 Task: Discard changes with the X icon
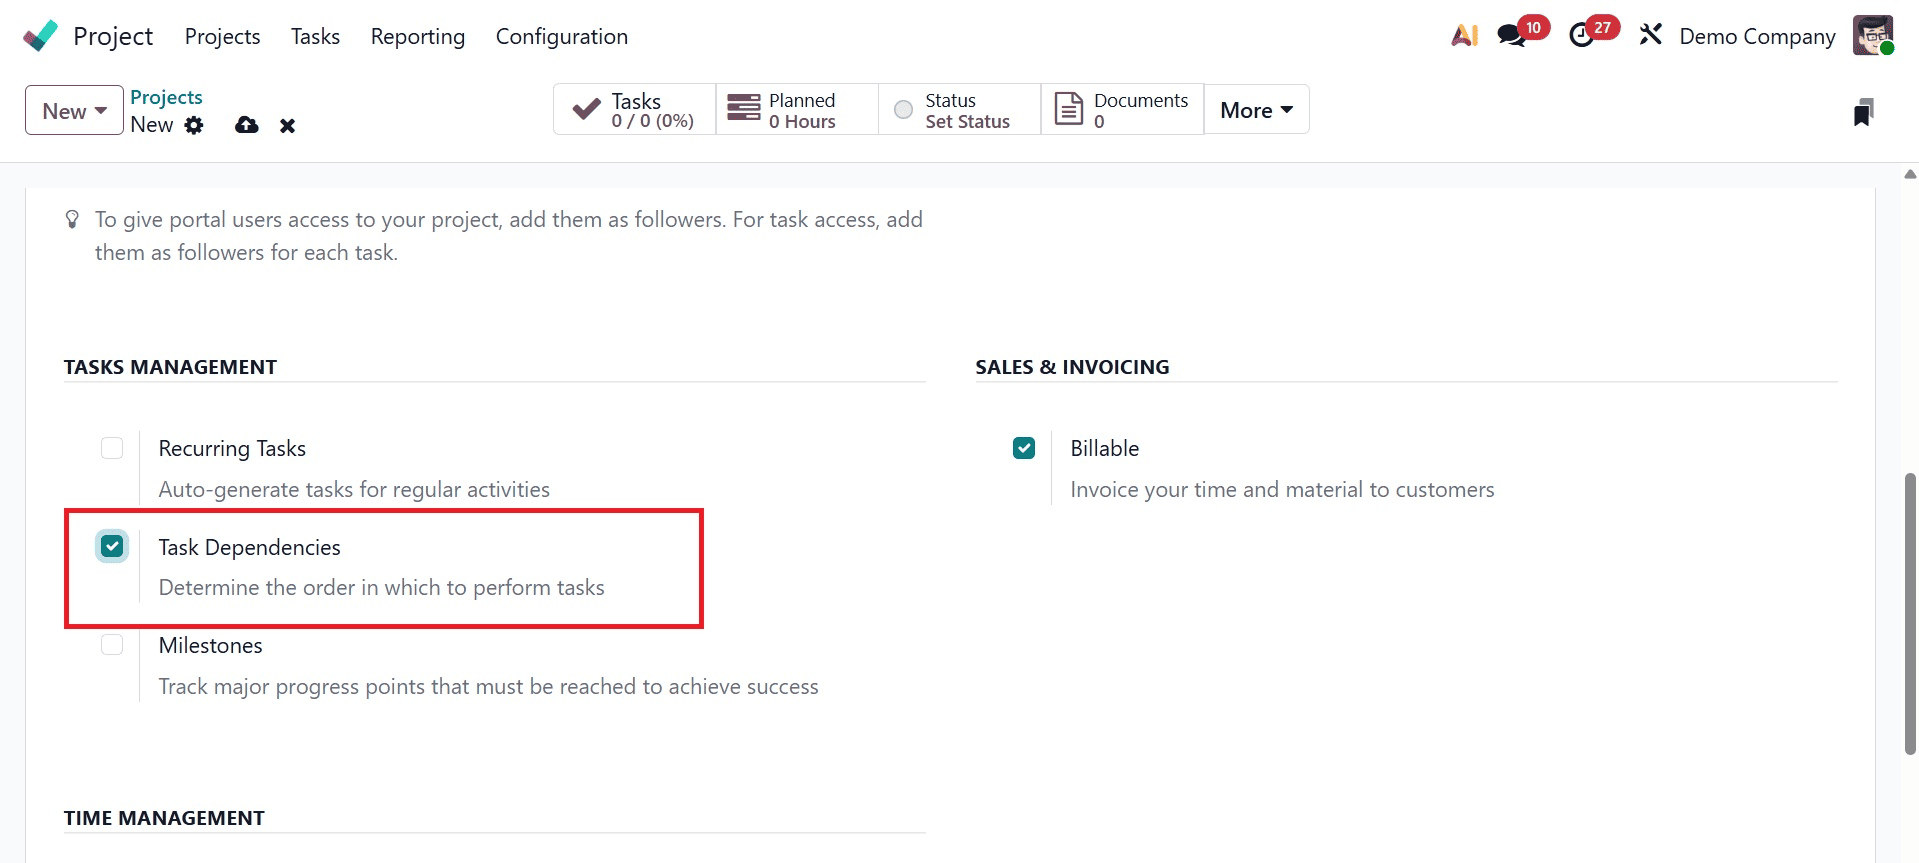tap(288, 126)
